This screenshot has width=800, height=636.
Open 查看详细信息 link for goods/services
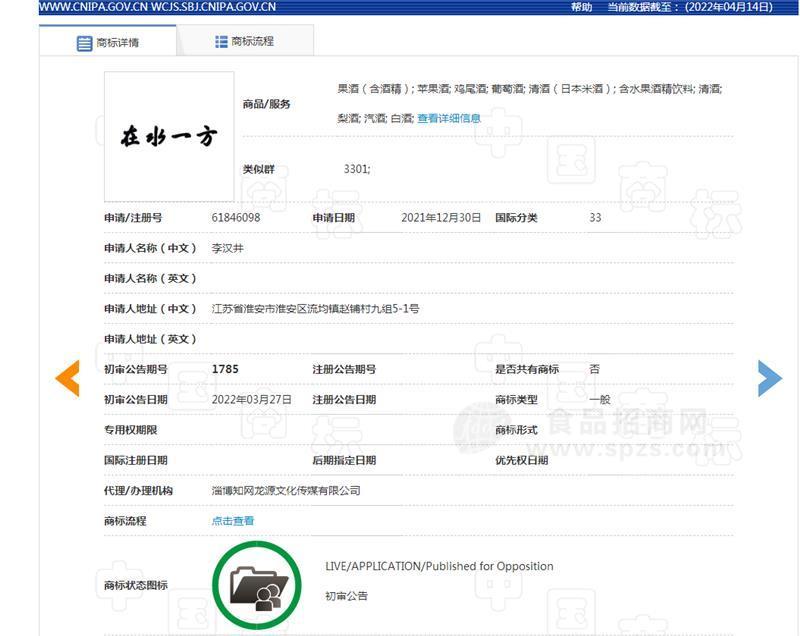[449, 118]
